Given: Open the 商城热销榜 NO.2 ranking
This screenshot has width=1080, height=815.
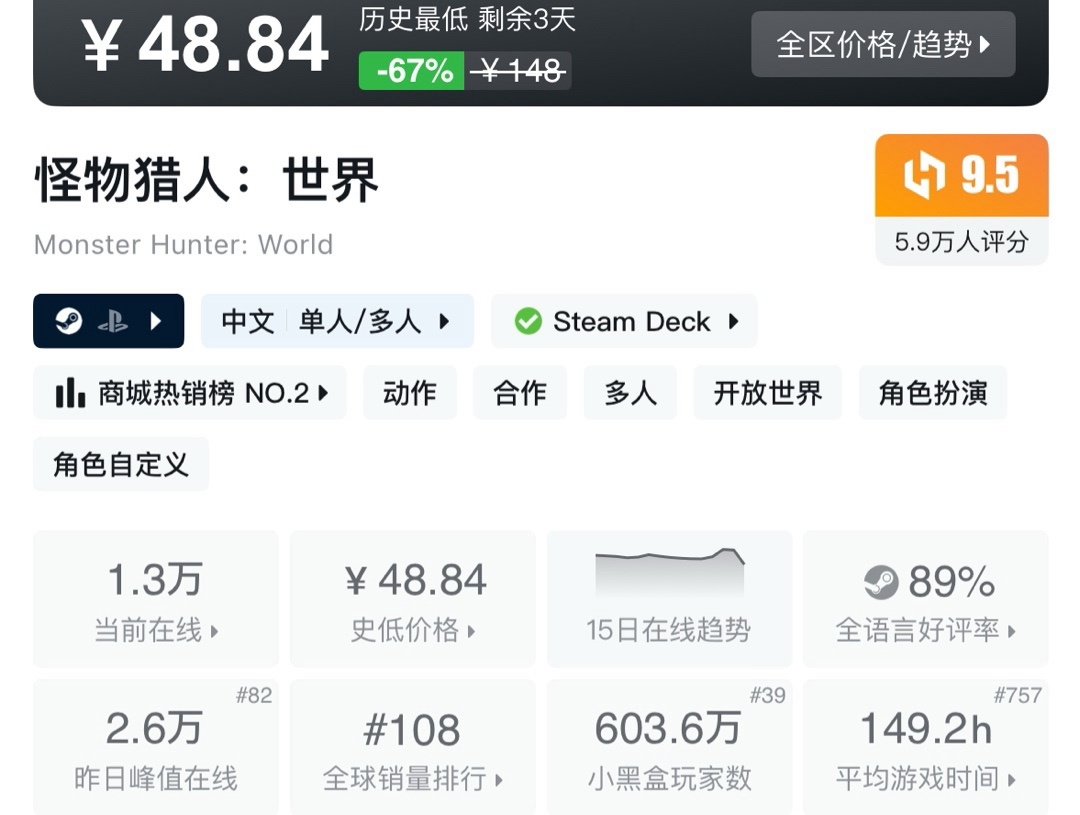Looking at the screenshot, I should tap(190, 393).
